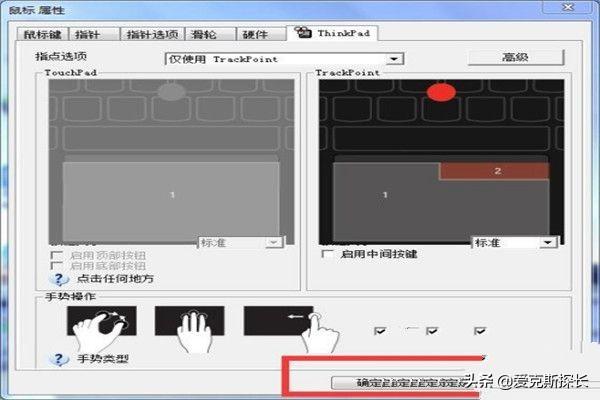Switch to the 指针选项 tab
The image size is (600, 400).
tap(153, 34)
